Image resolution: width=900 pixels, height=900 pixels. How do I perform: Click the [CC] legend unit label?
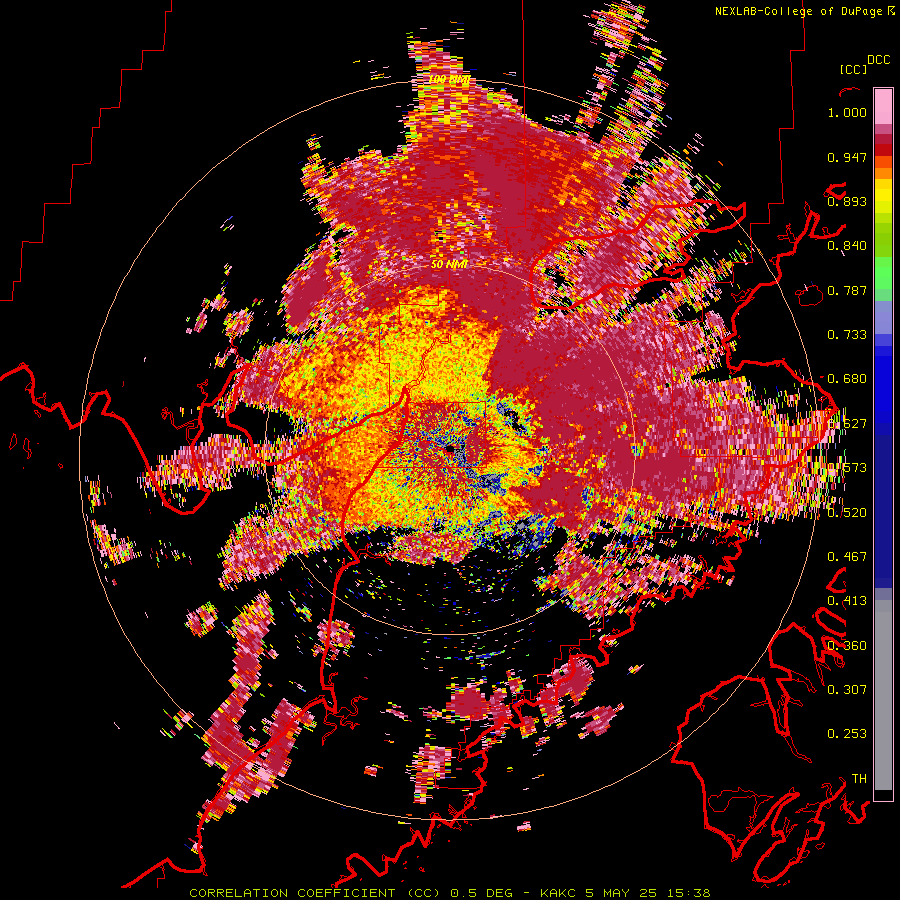[853, 69]
